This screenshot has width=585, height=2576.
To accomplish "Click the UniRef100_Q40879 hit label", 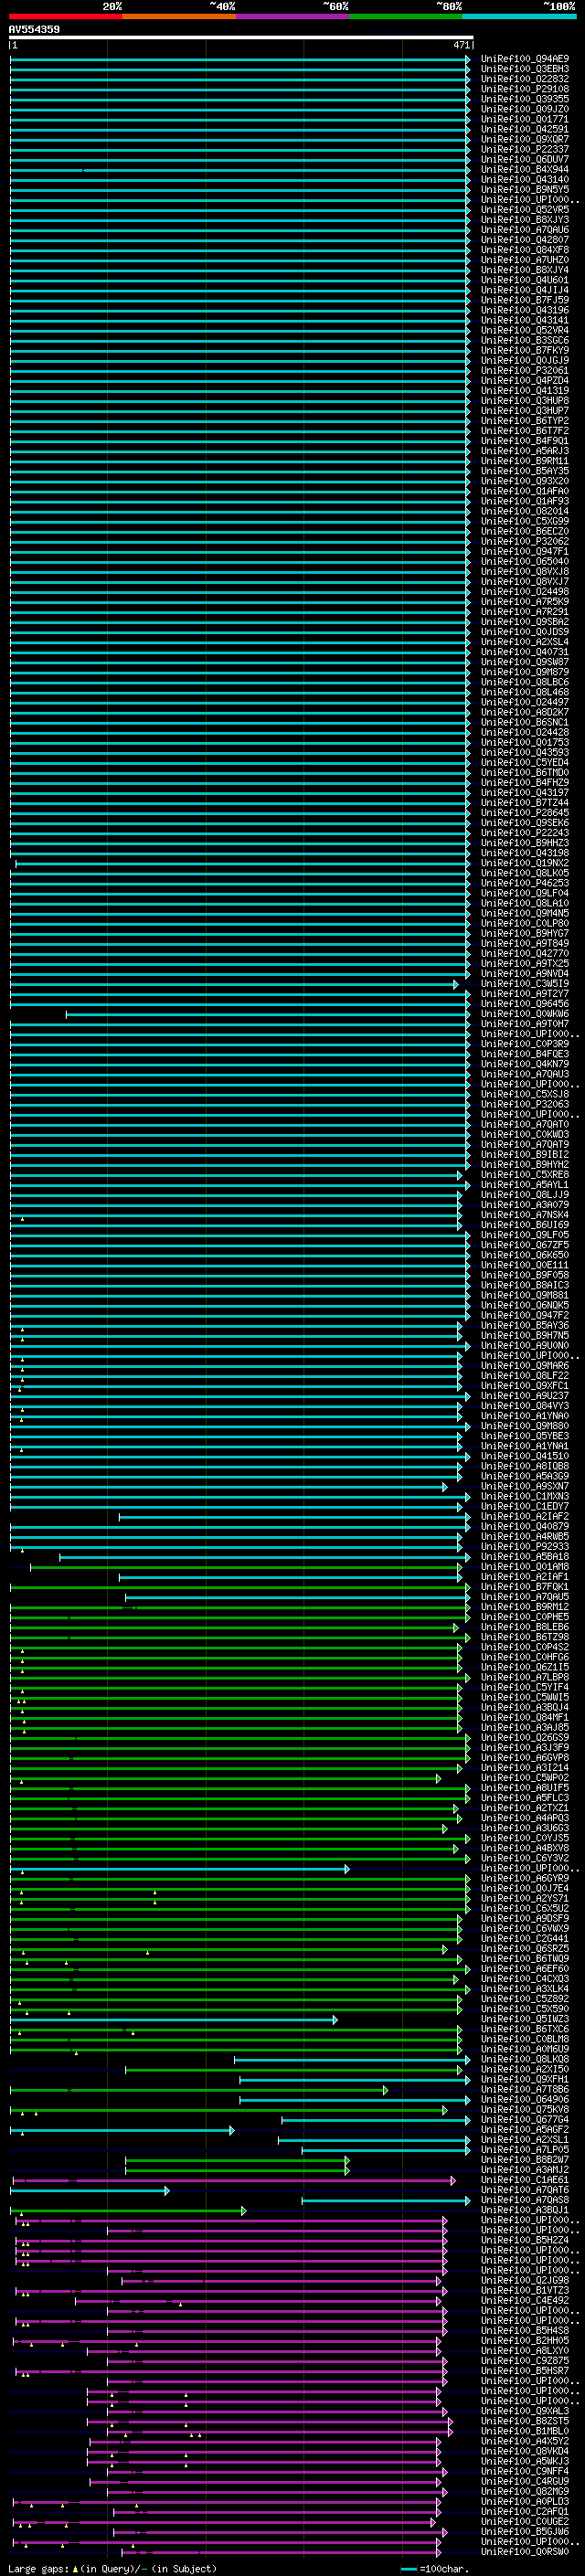I will point(525,1526).
